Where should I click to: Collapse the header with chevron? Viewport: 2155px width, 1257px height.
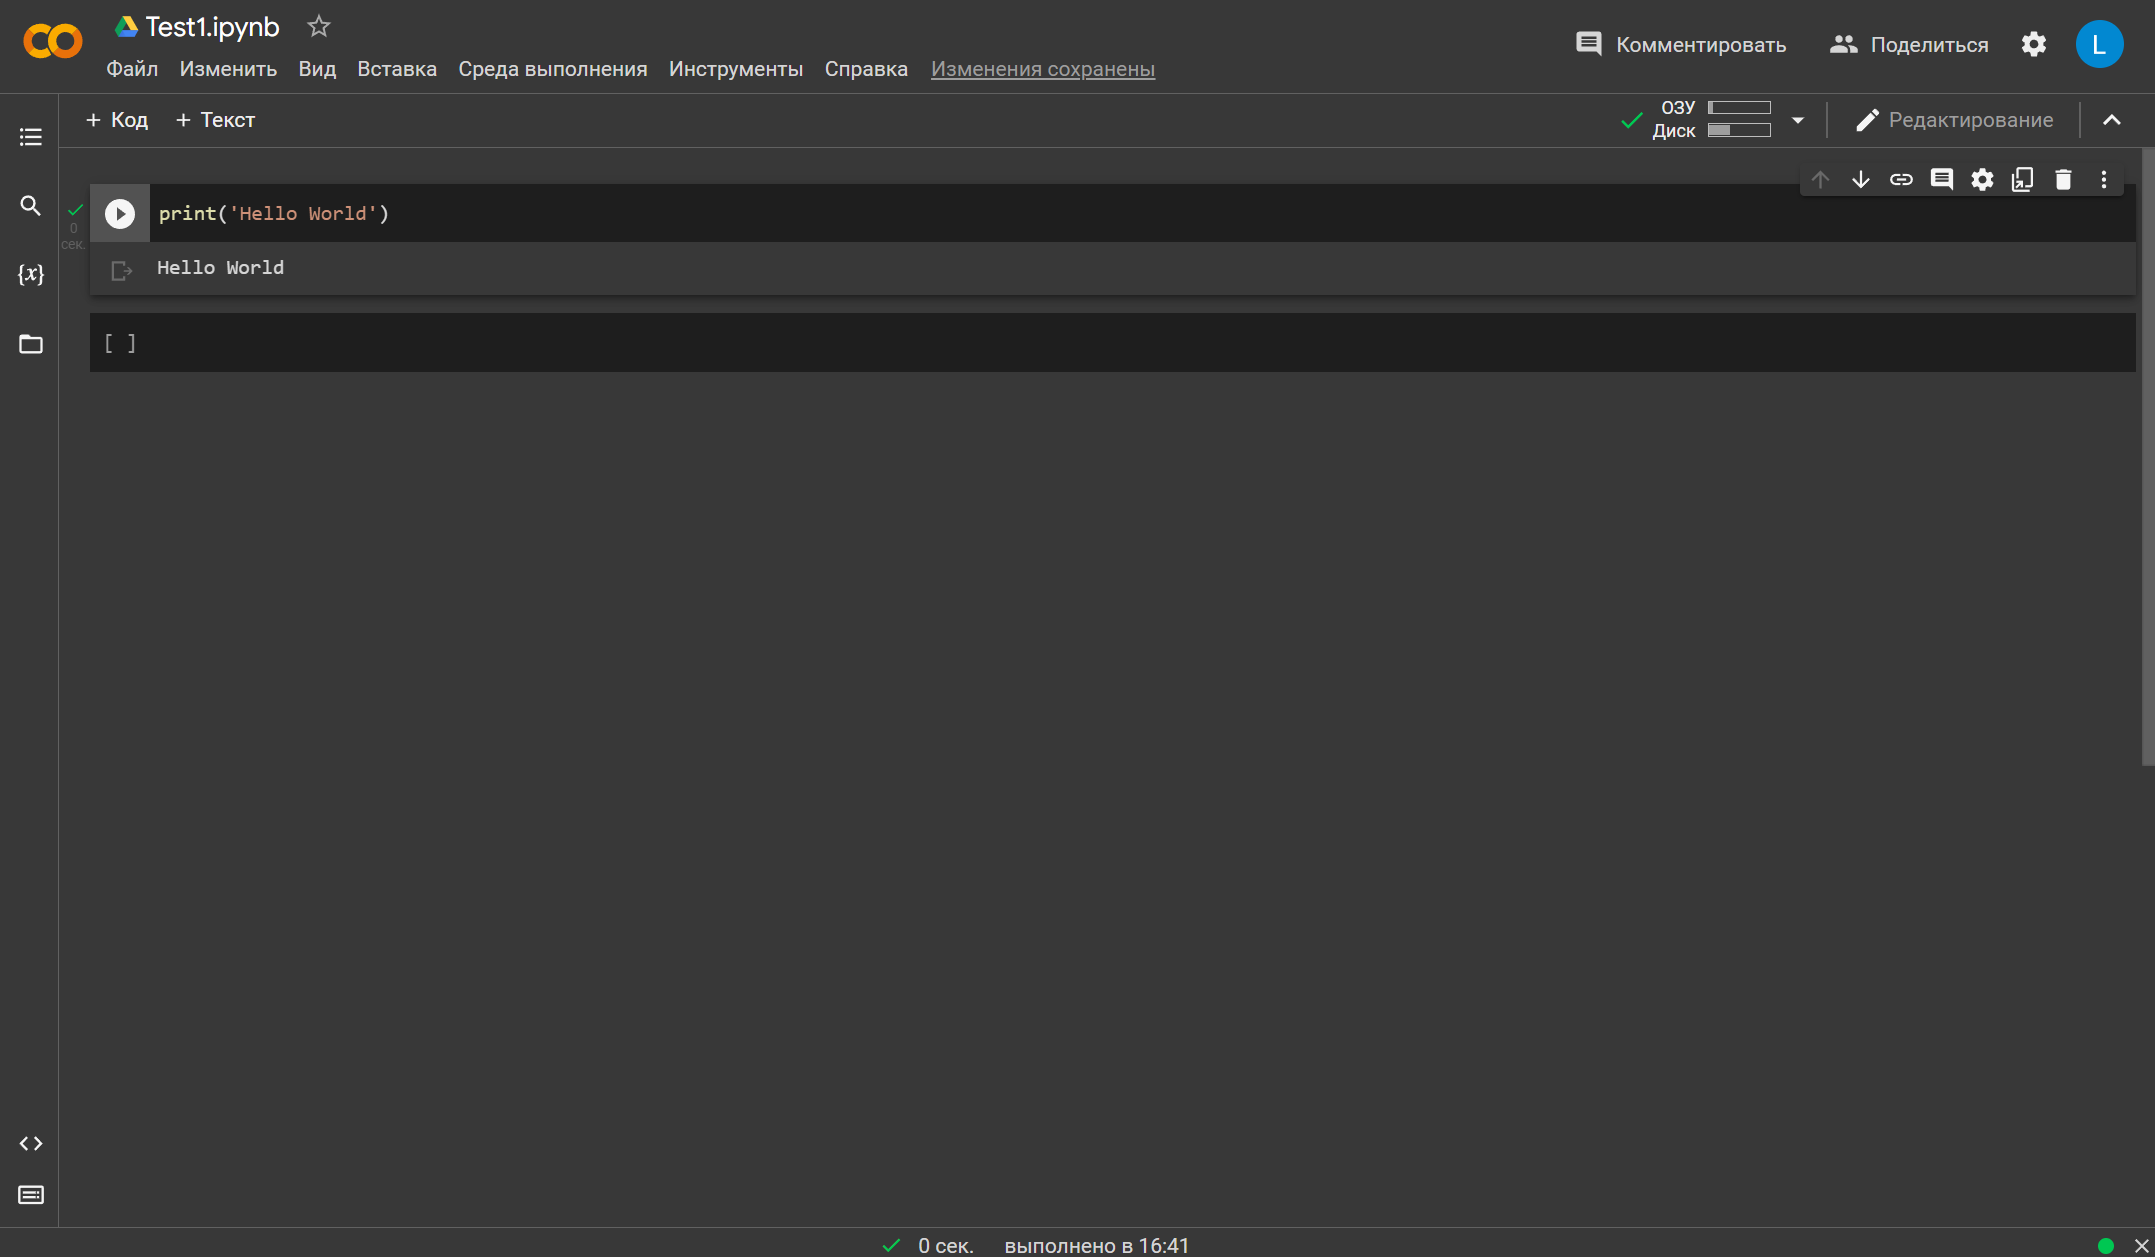tap(2111, 120)
